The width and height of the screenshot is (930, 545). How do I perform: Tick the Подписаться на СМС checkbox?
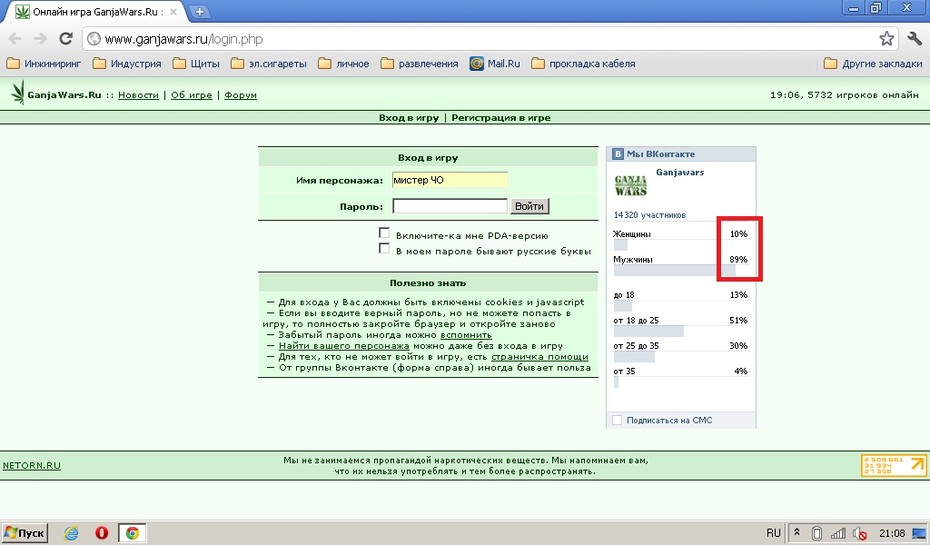(617, 420)
